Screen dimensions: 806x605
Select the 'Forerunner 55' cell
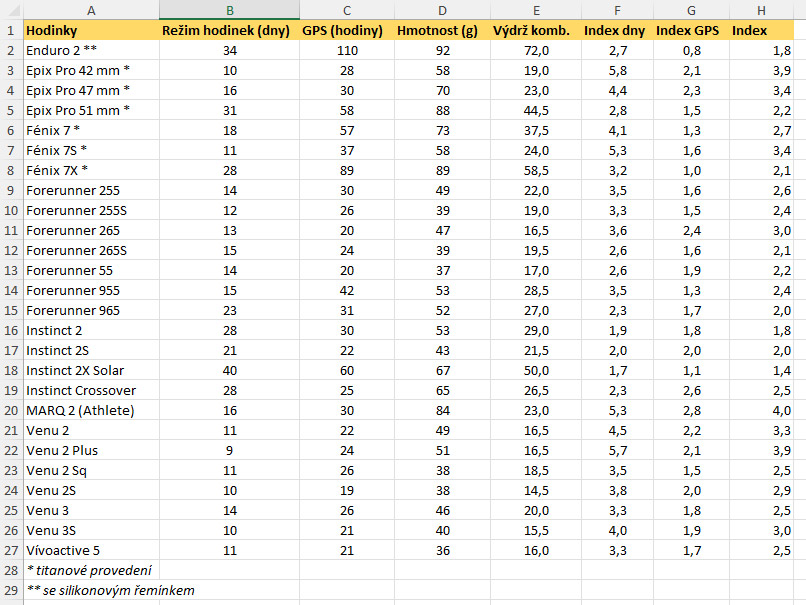pos(91,270)
